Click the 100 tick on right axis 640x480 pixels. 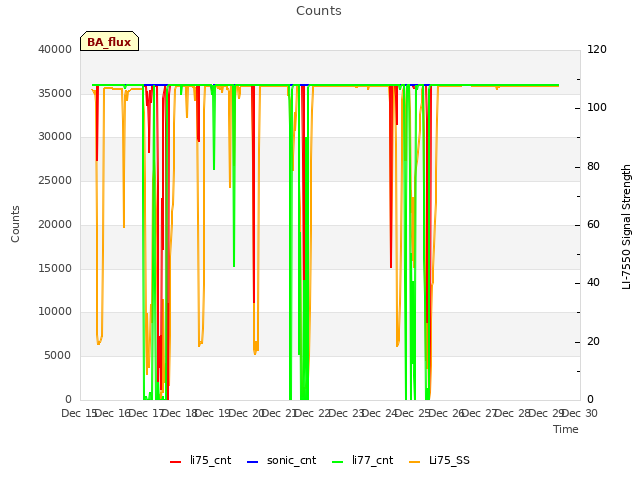click(x=597, y=107)
